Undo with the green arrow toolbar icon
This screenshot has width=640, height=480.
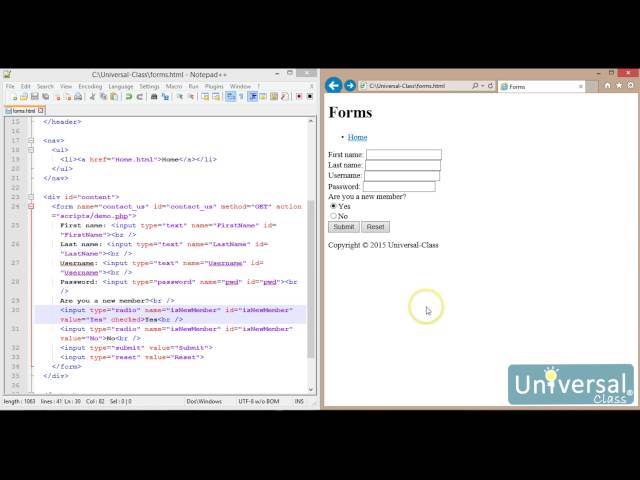click(x=129, y=97)
